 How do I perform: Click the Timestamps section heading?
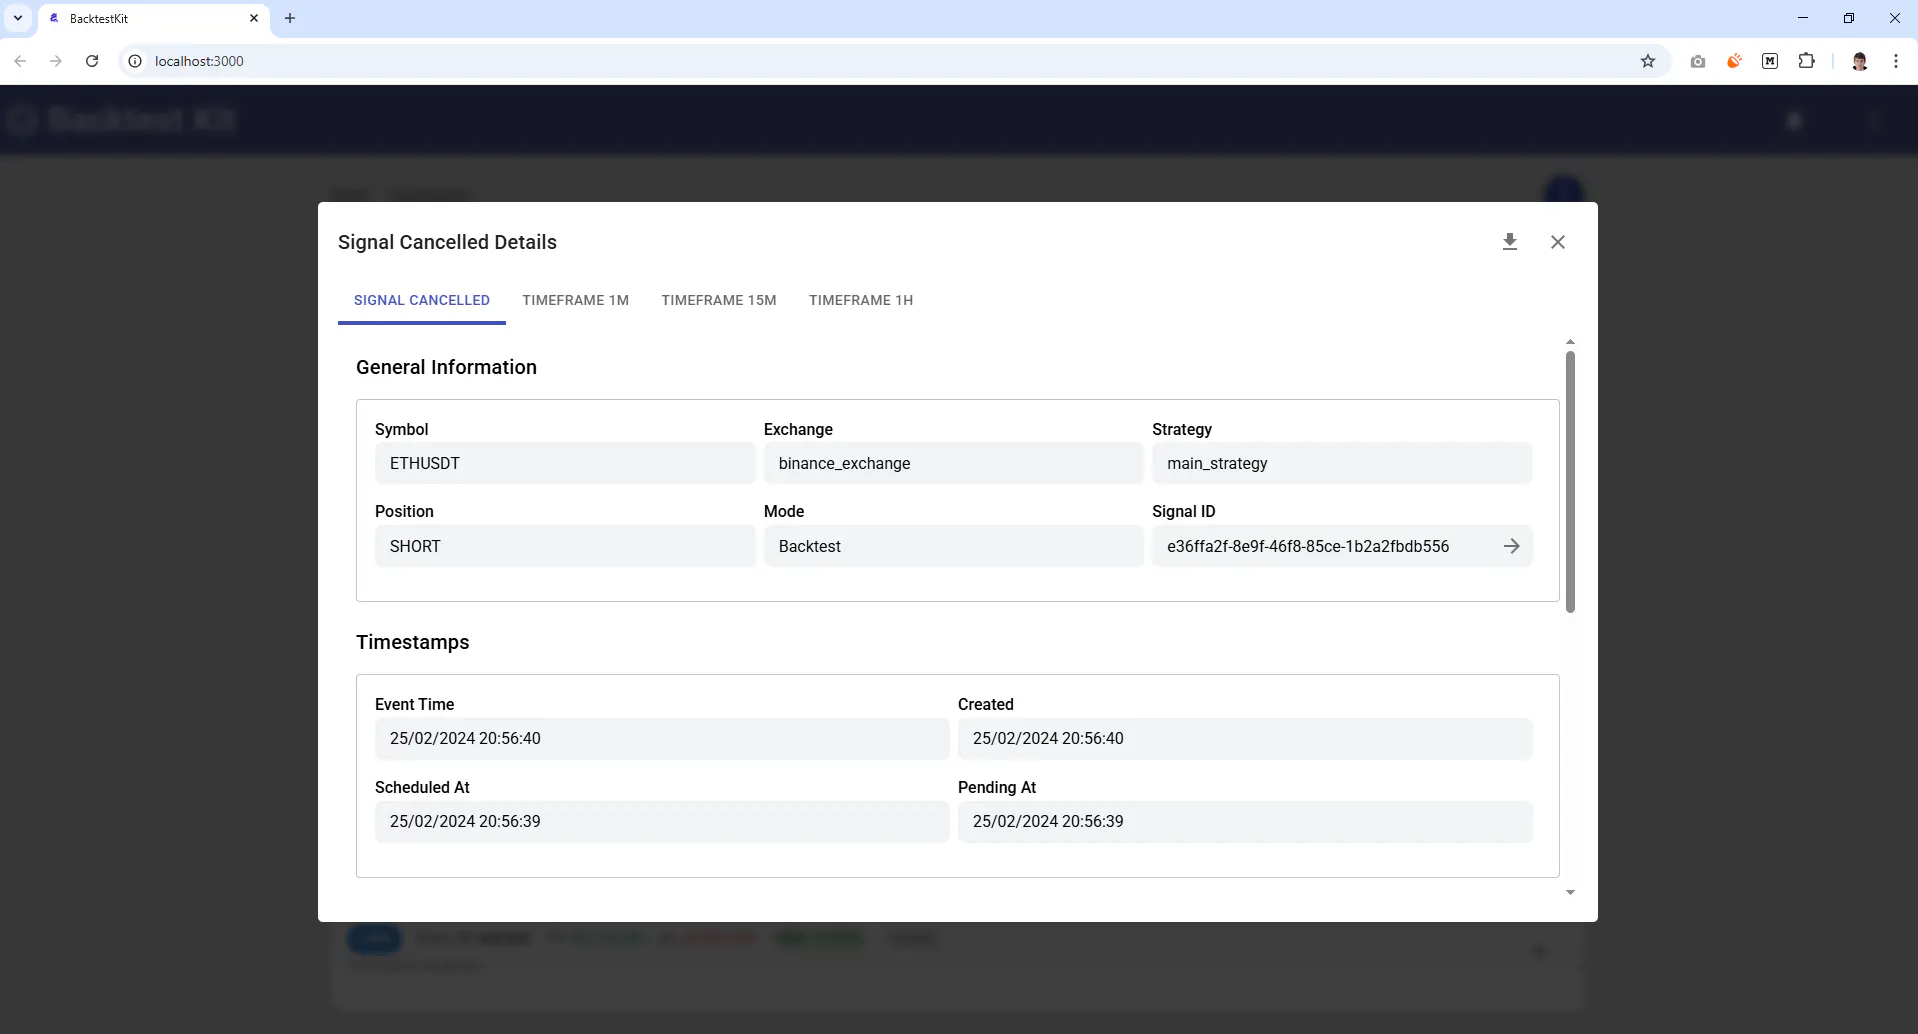click(x=413, y=642)
